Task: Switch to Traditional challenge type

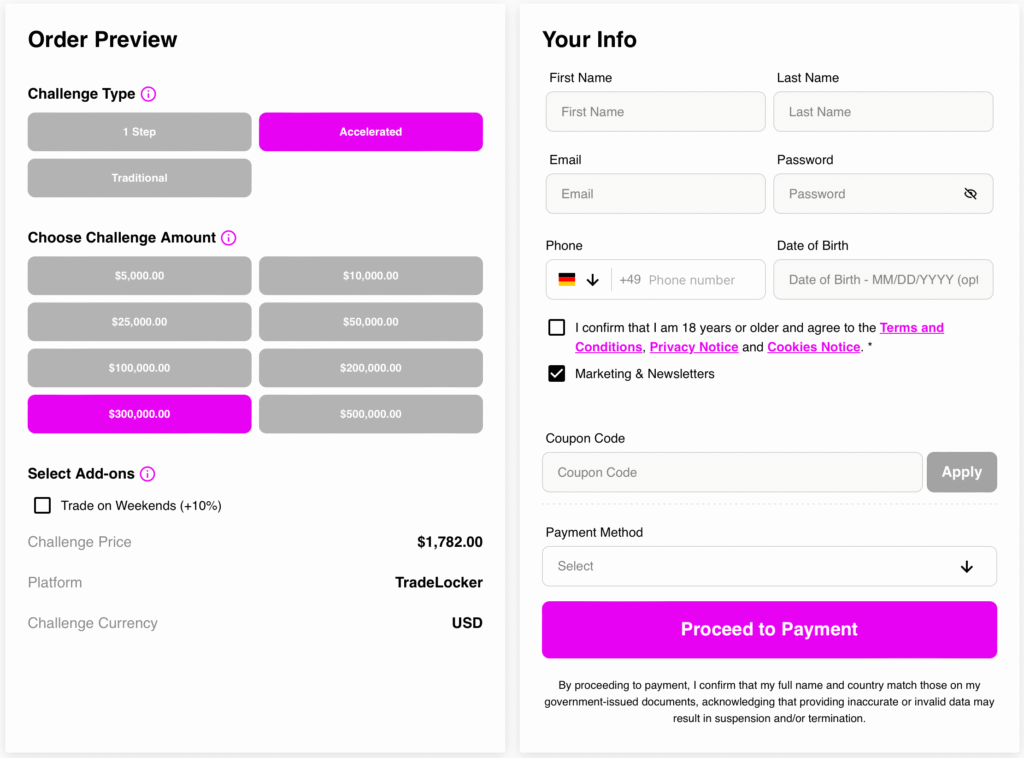Action: 139,178
